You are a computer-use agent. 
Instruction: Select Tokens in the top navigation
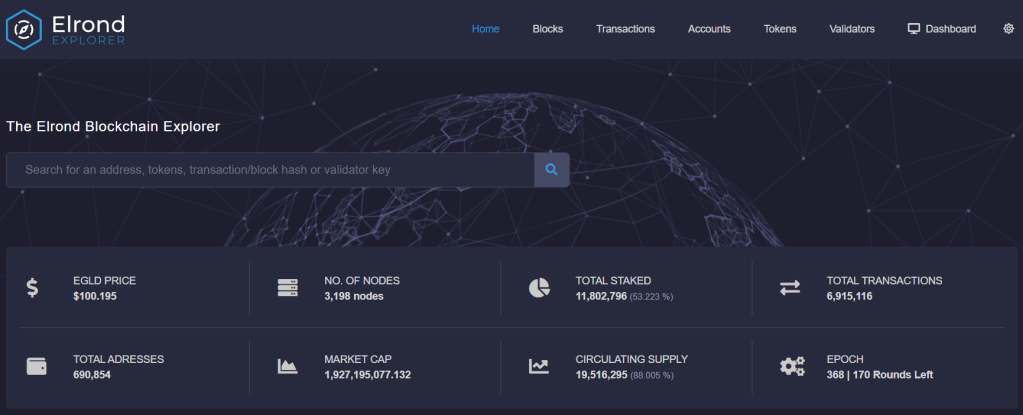[x=780, y=29]
